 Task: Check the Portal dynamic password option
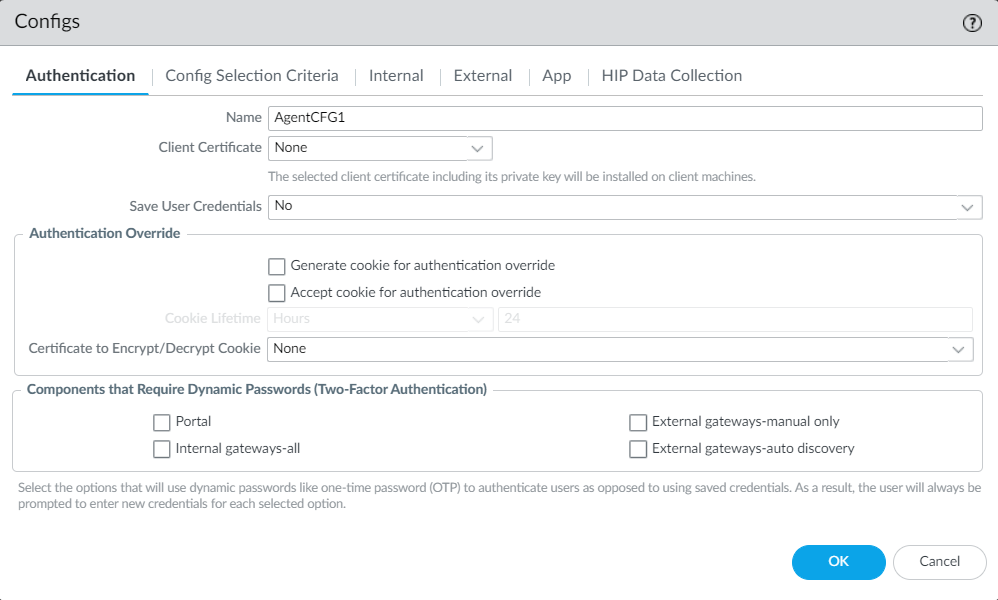(x=162, y=422)
